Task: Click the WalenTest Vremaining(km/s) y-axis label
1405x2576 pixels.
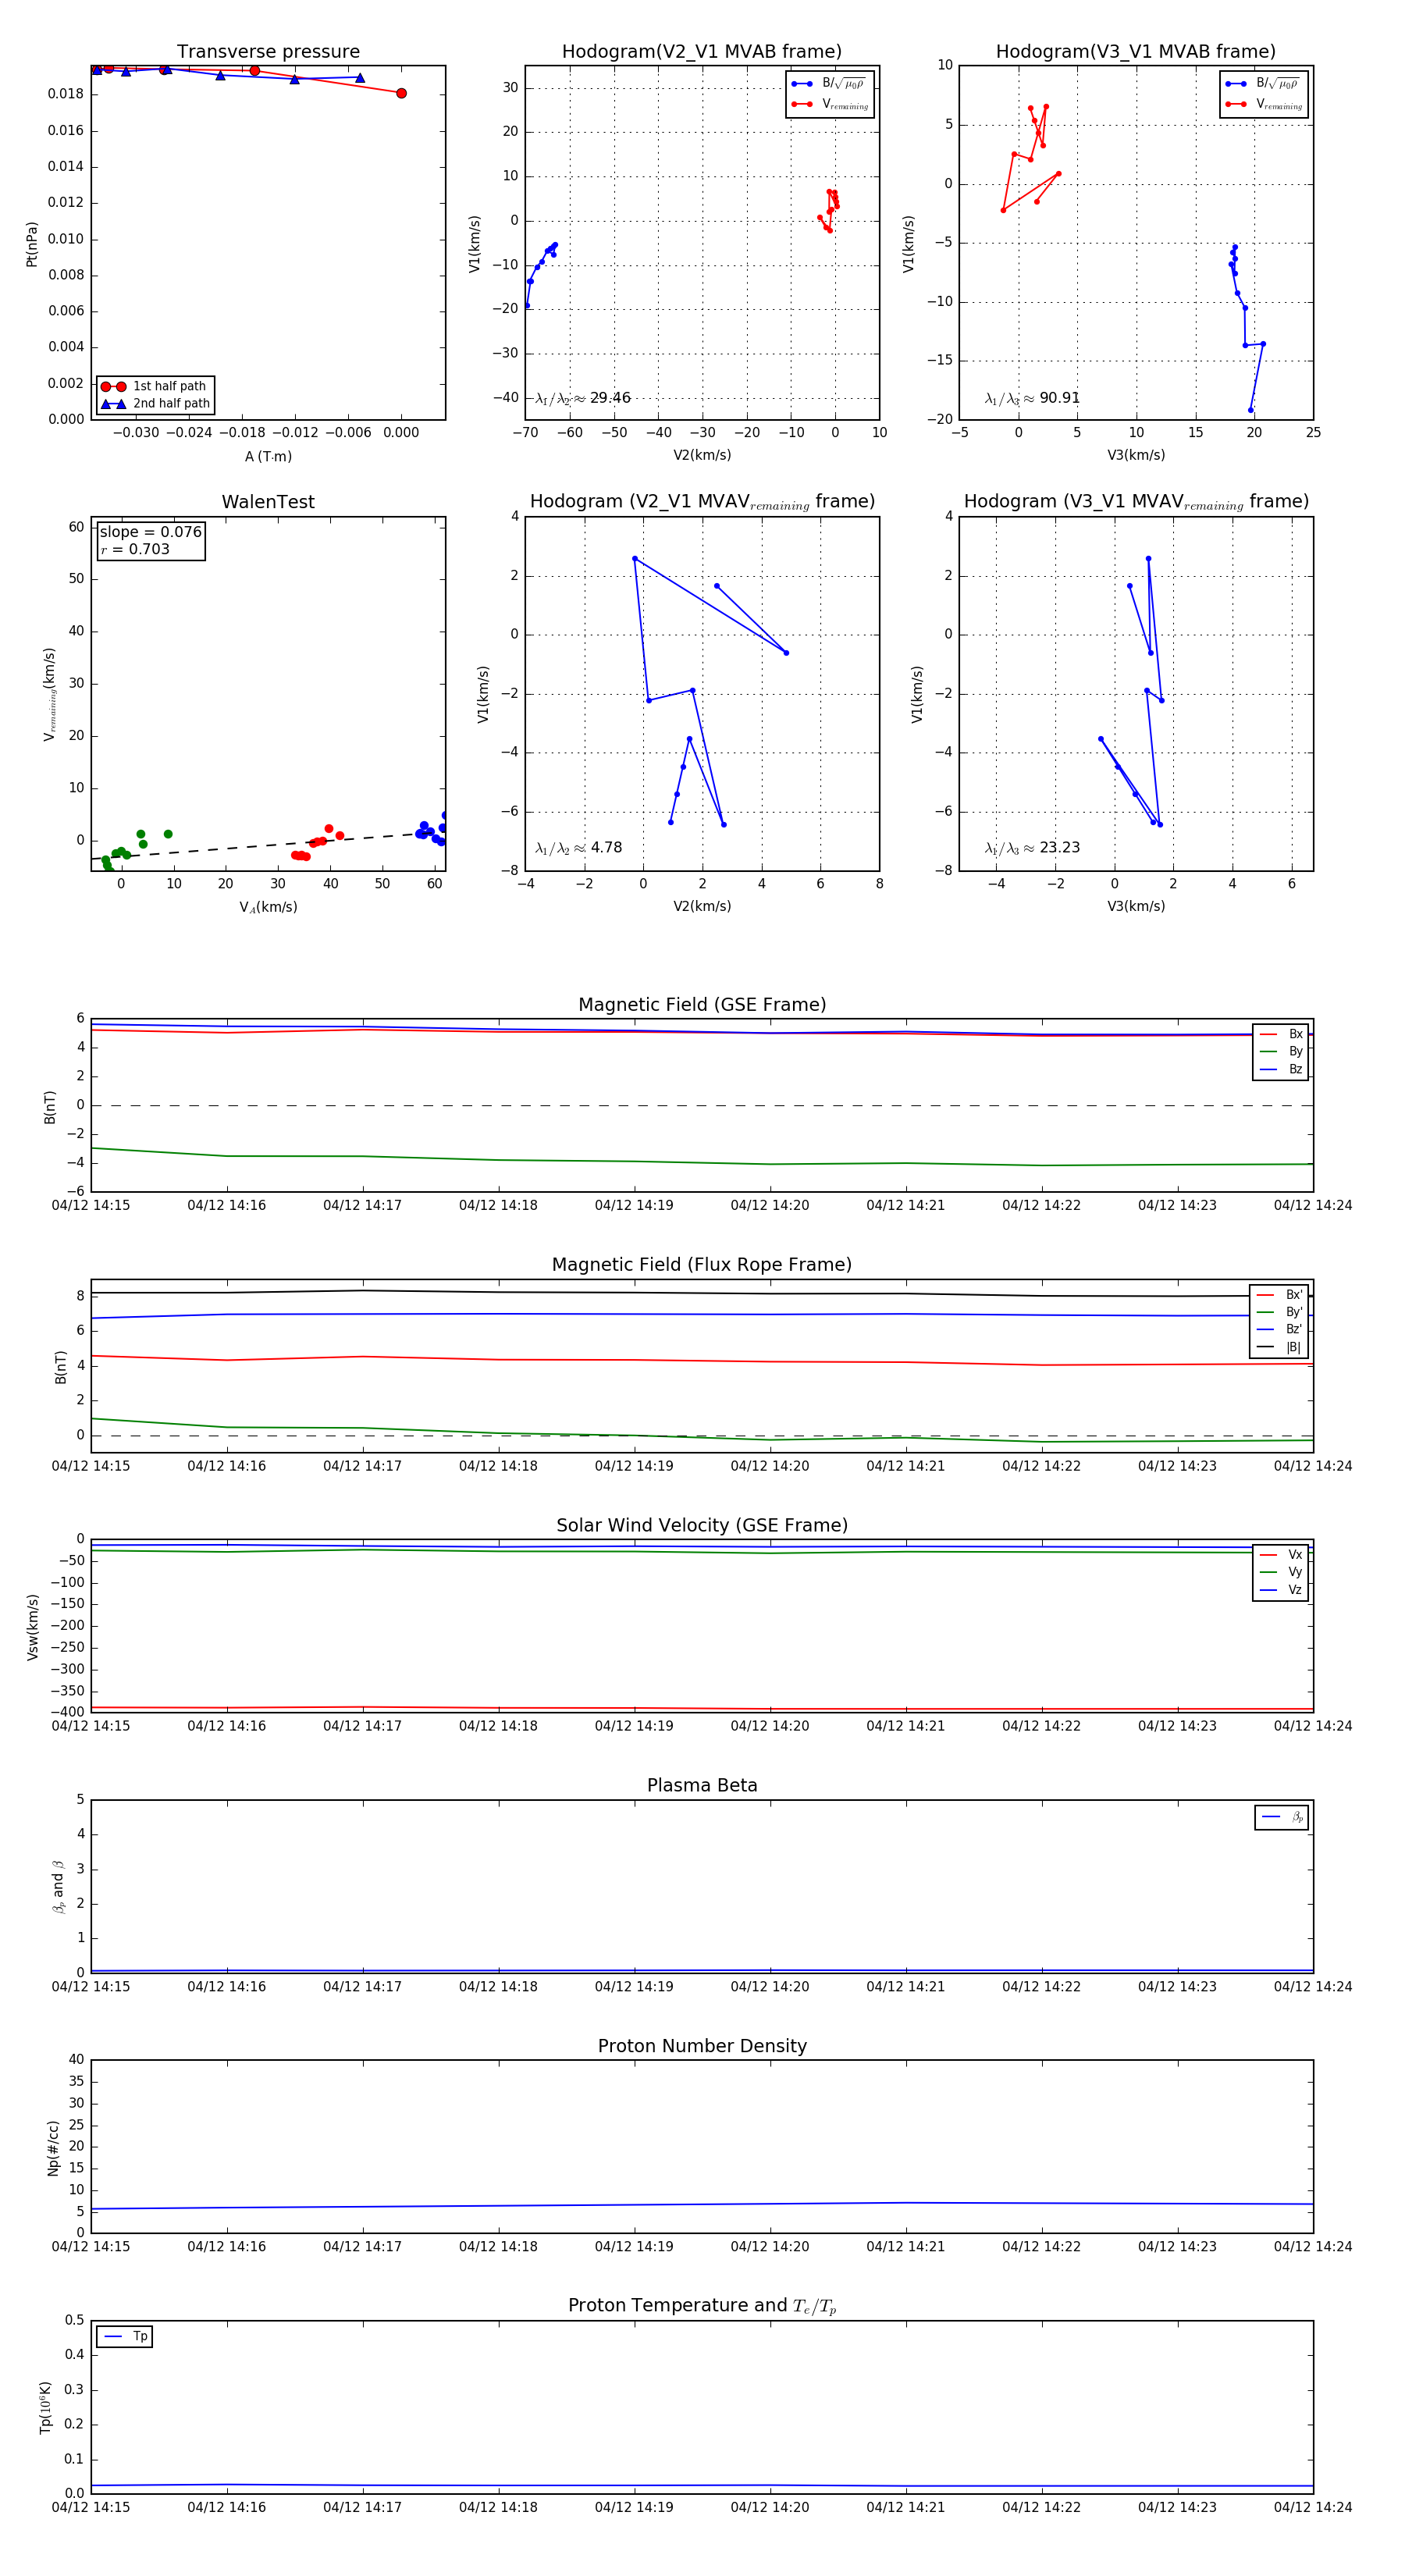Action: tap(49, 694)
